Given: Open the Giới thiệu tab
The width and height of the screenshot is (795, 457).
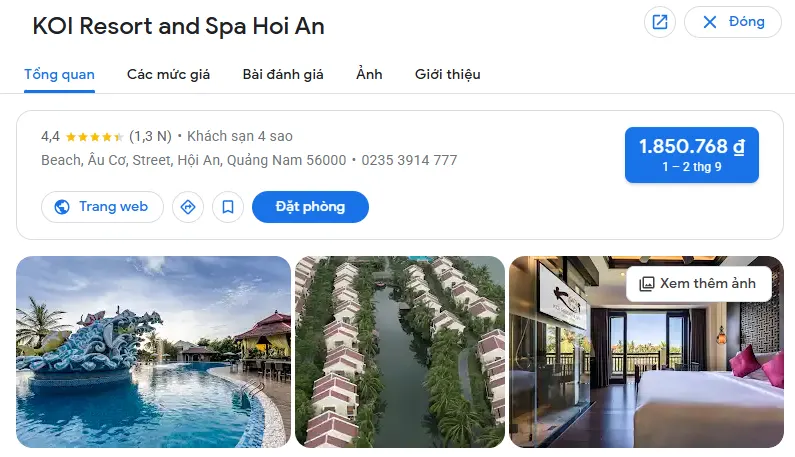Looking at the screenshot, I should (448, 75).
